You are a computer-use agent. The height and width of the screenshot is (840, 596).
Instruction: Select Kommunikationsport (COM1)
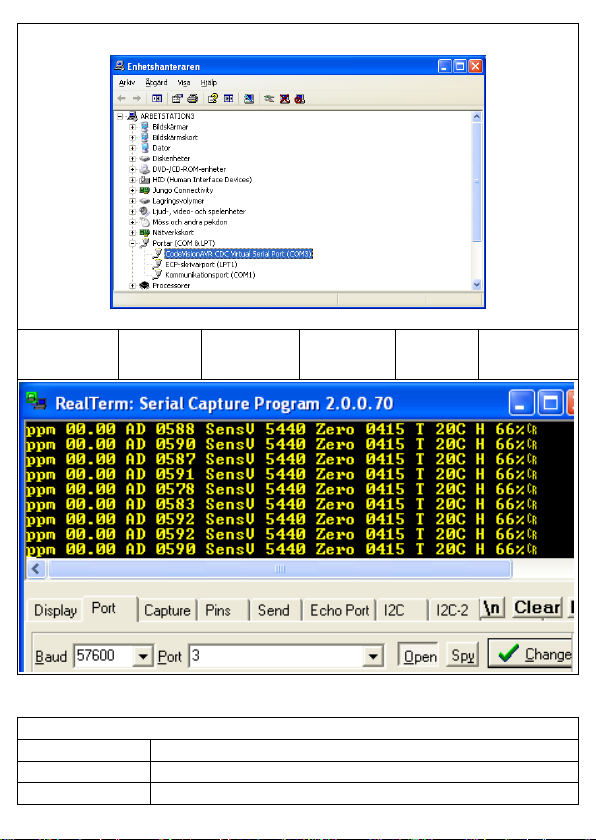click(x=210, y=275)
